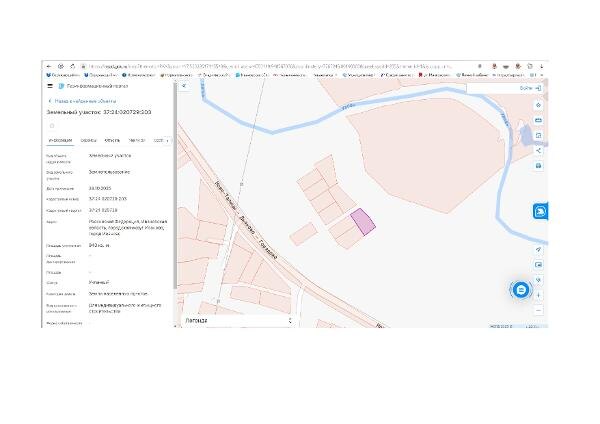Open the map layers tool
Image resolution: width=600 pixels, height=424 pixels.
(538, 105)
